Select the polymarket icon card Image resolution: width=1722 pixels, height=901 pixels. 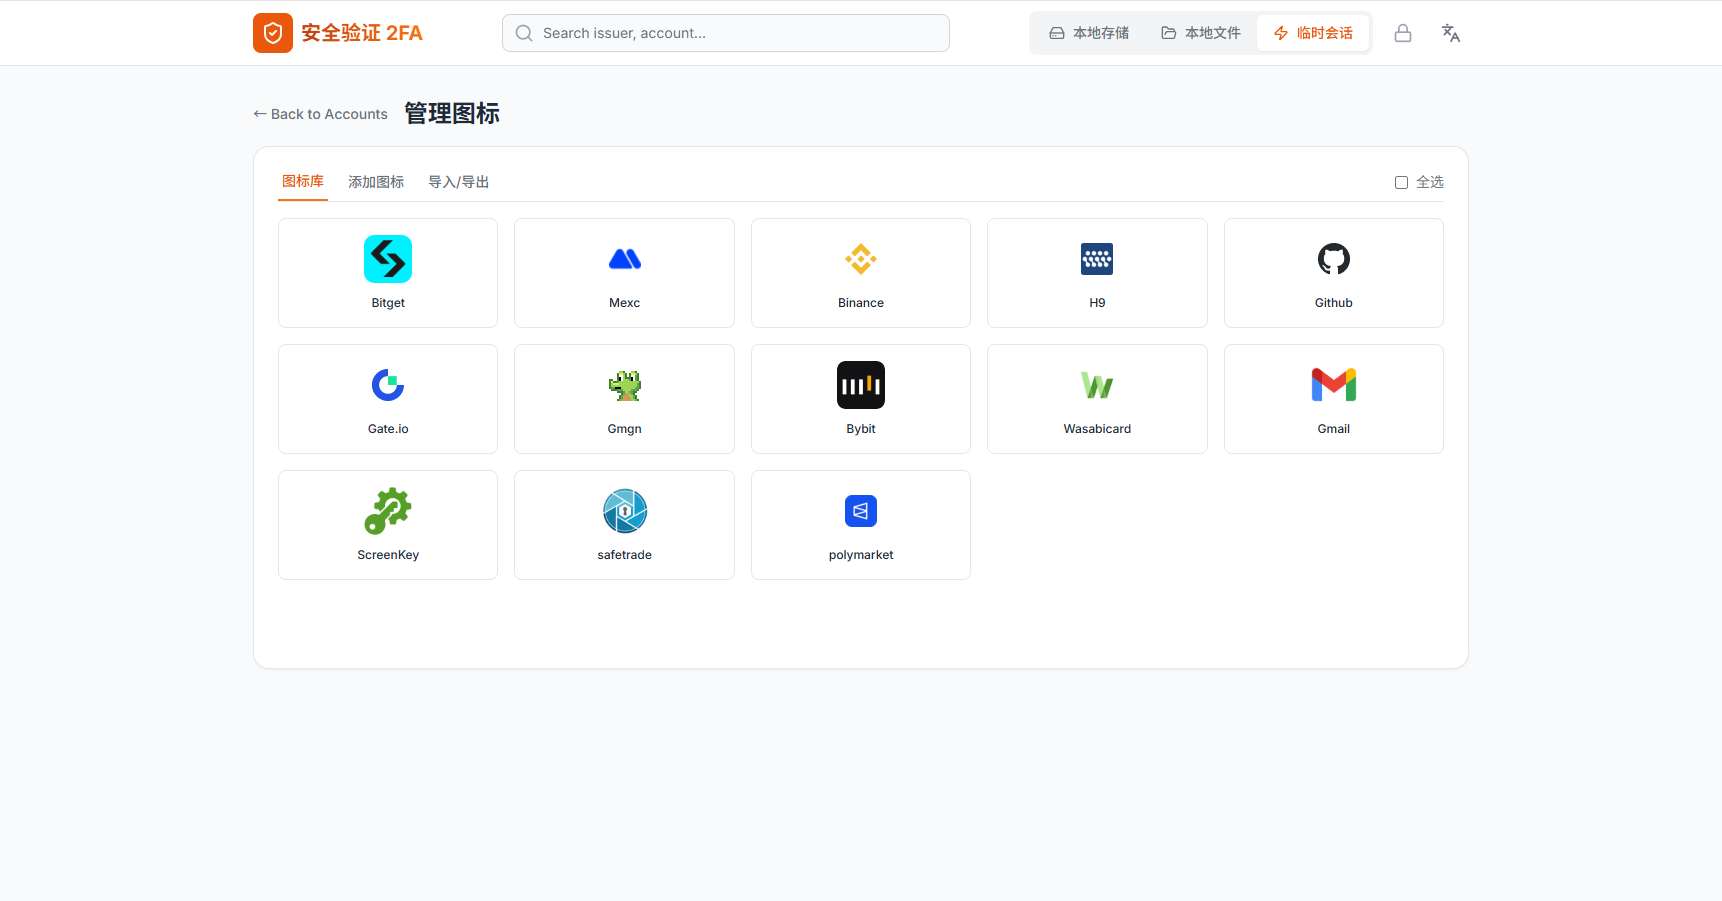pos(860,524)
